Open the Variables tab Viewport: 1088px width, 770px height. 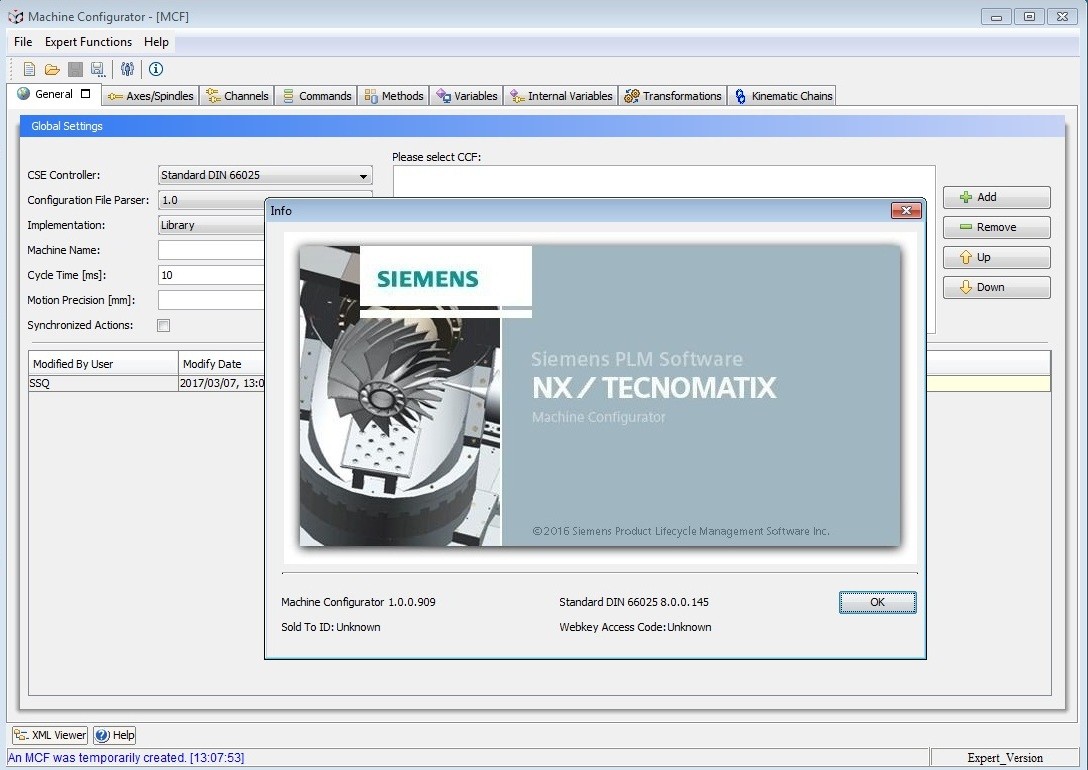tap(466, 96)
